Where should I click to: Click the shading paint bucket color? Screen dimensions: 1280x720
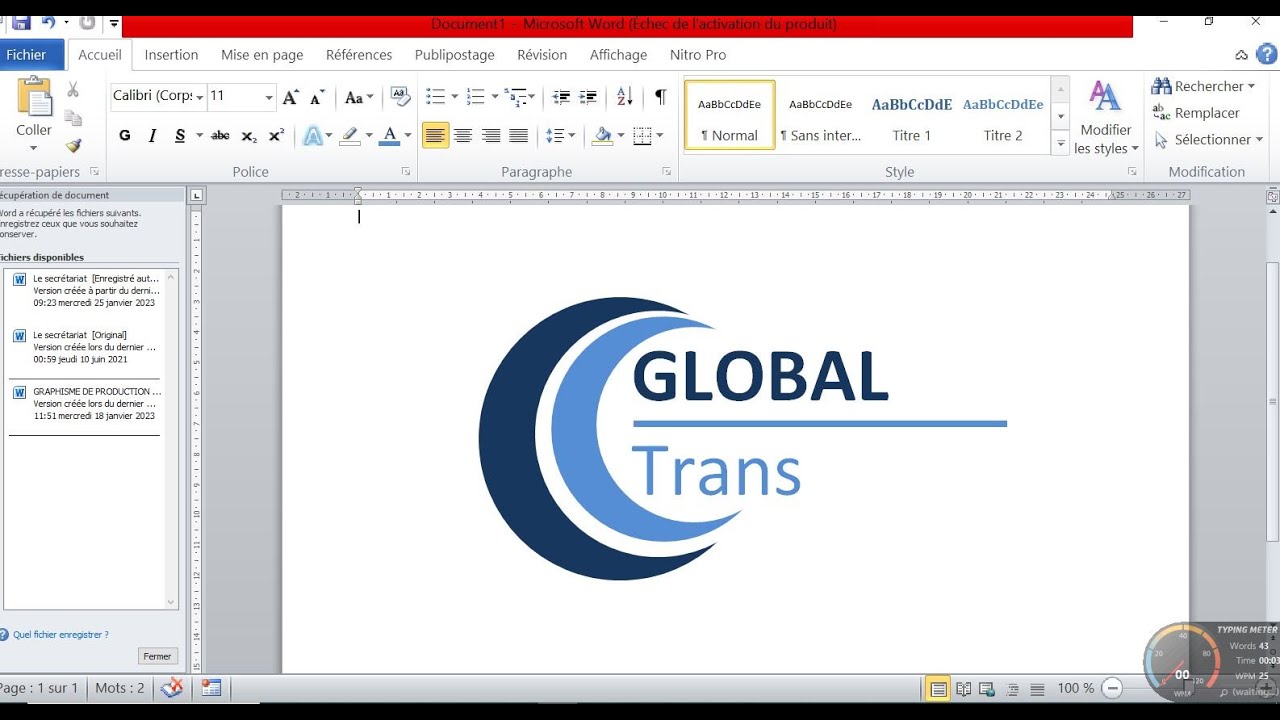coord(602,135)
